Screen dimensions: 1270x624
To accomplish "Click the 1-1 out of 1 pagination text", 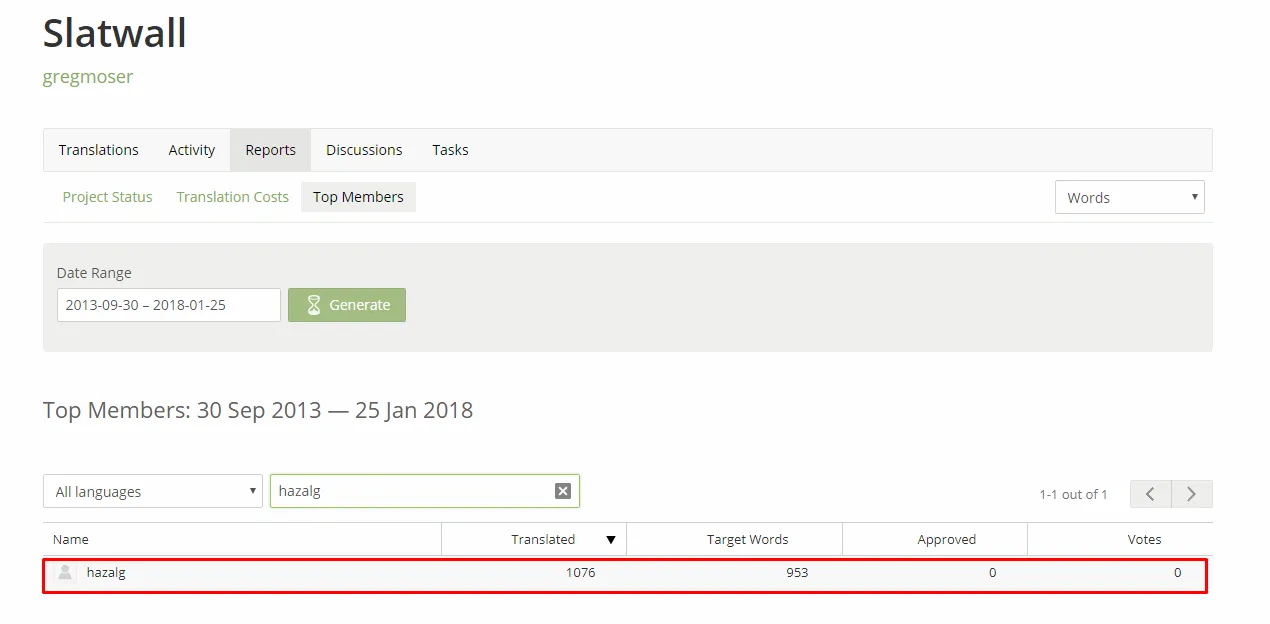I will coord(1073,494).
